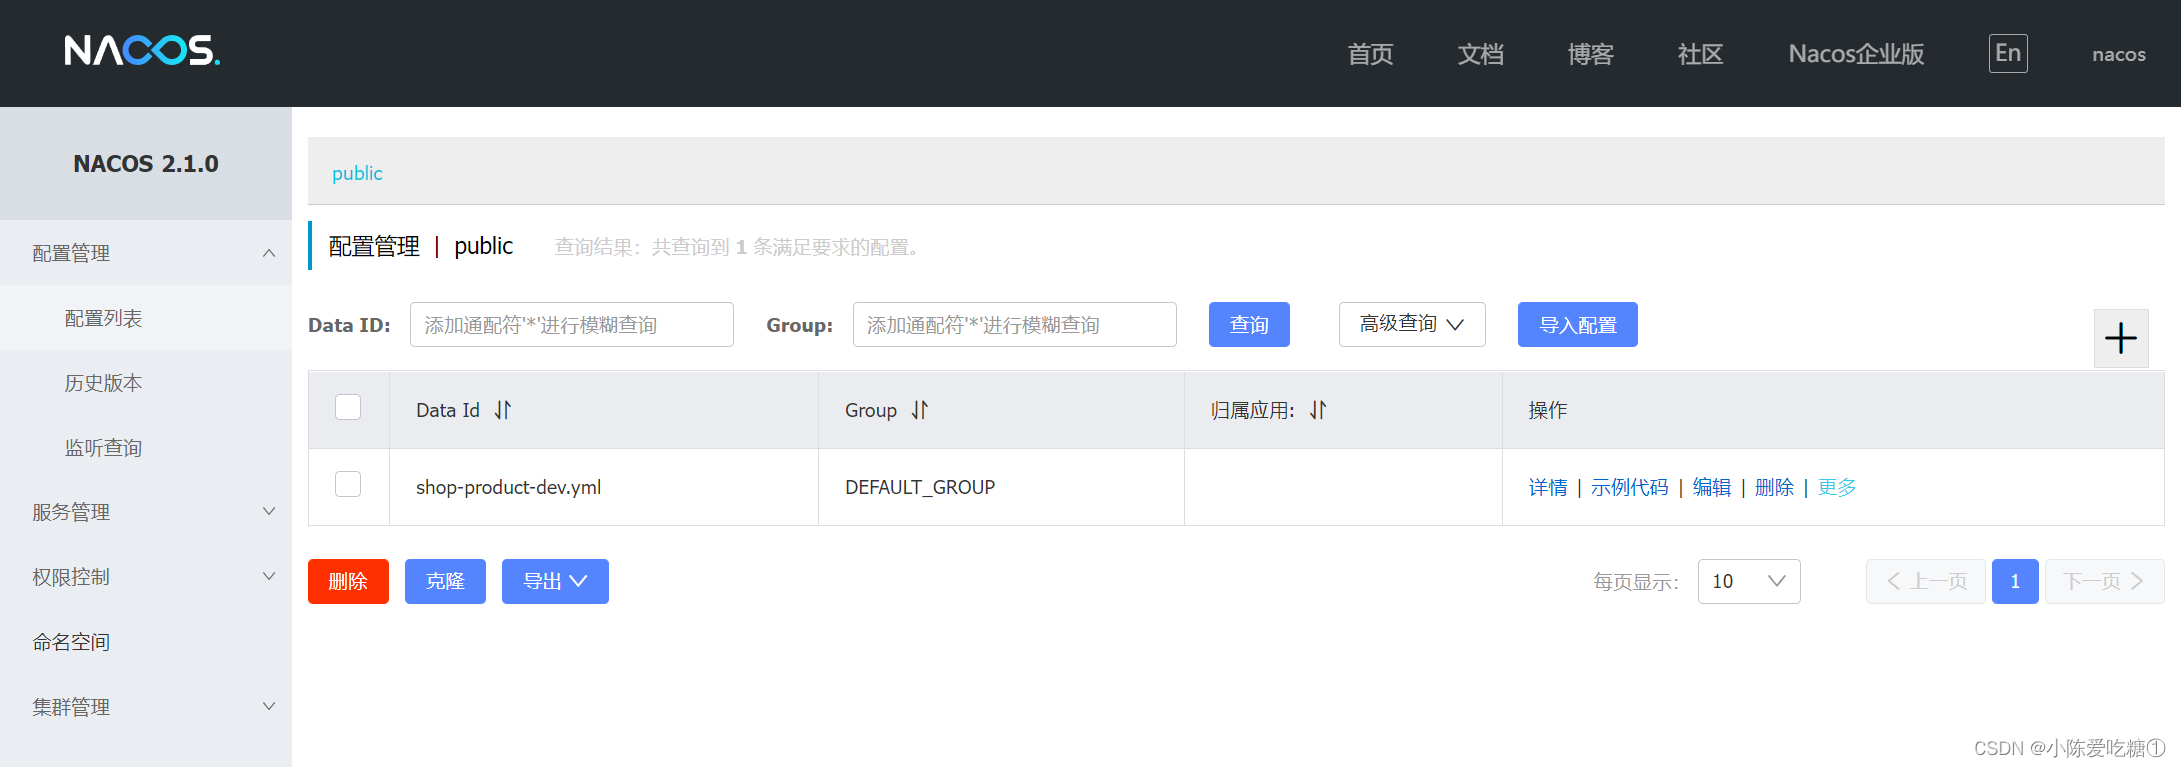This screenshot has height=767, width=2181.
Task: Click the NACOS 2.1.0 version header
Action: (146, 164)
